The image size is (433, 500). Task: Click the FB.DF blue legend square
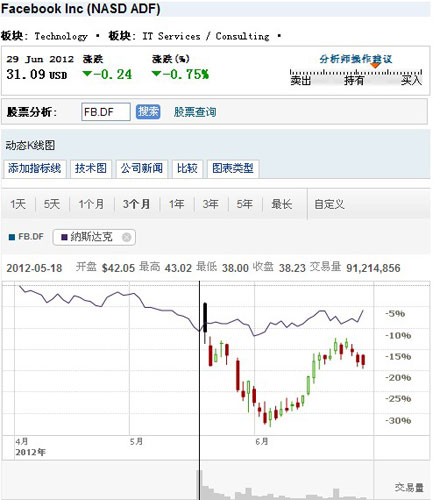pyautogui.click(x=12, y=237)
